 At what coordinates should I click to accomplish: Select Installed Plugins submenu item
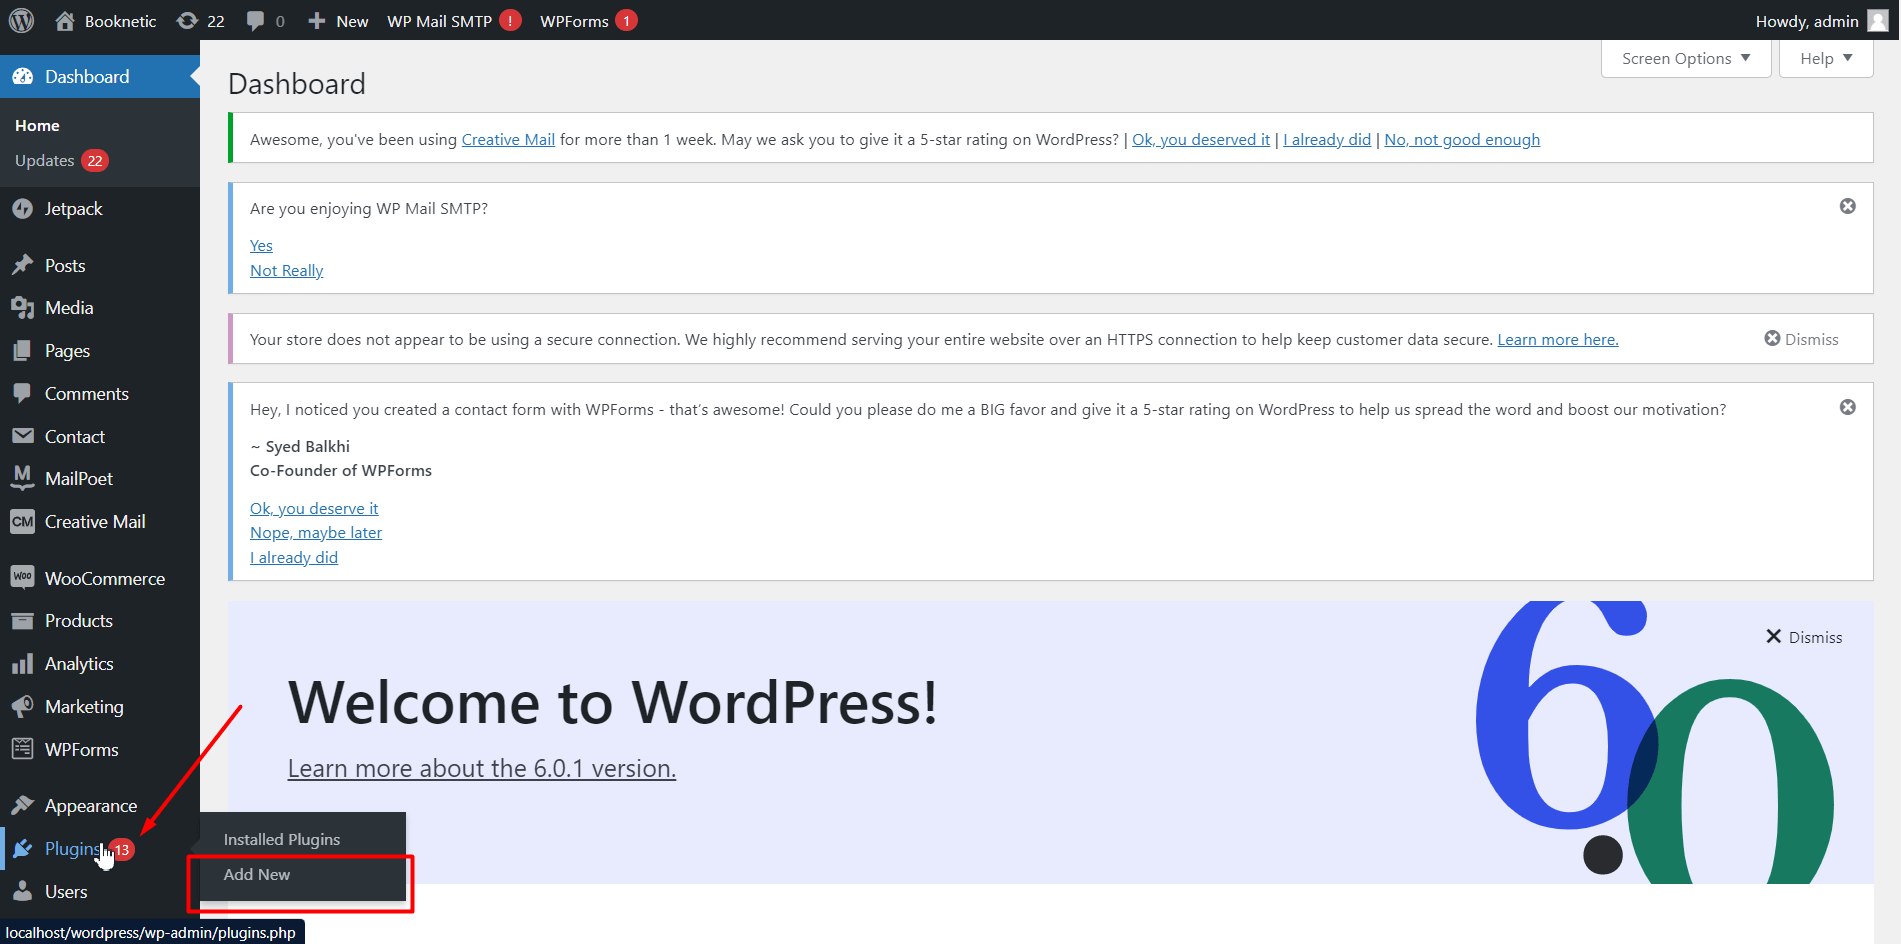282,840
